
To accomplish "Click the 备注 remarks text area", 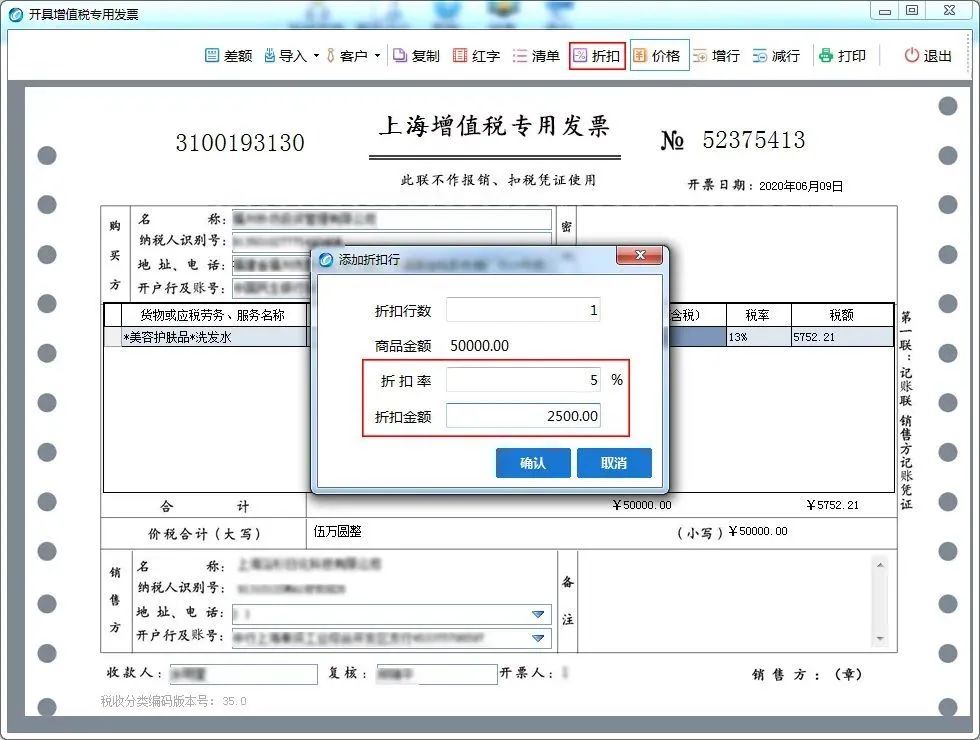I will click(x=725, y=601).
